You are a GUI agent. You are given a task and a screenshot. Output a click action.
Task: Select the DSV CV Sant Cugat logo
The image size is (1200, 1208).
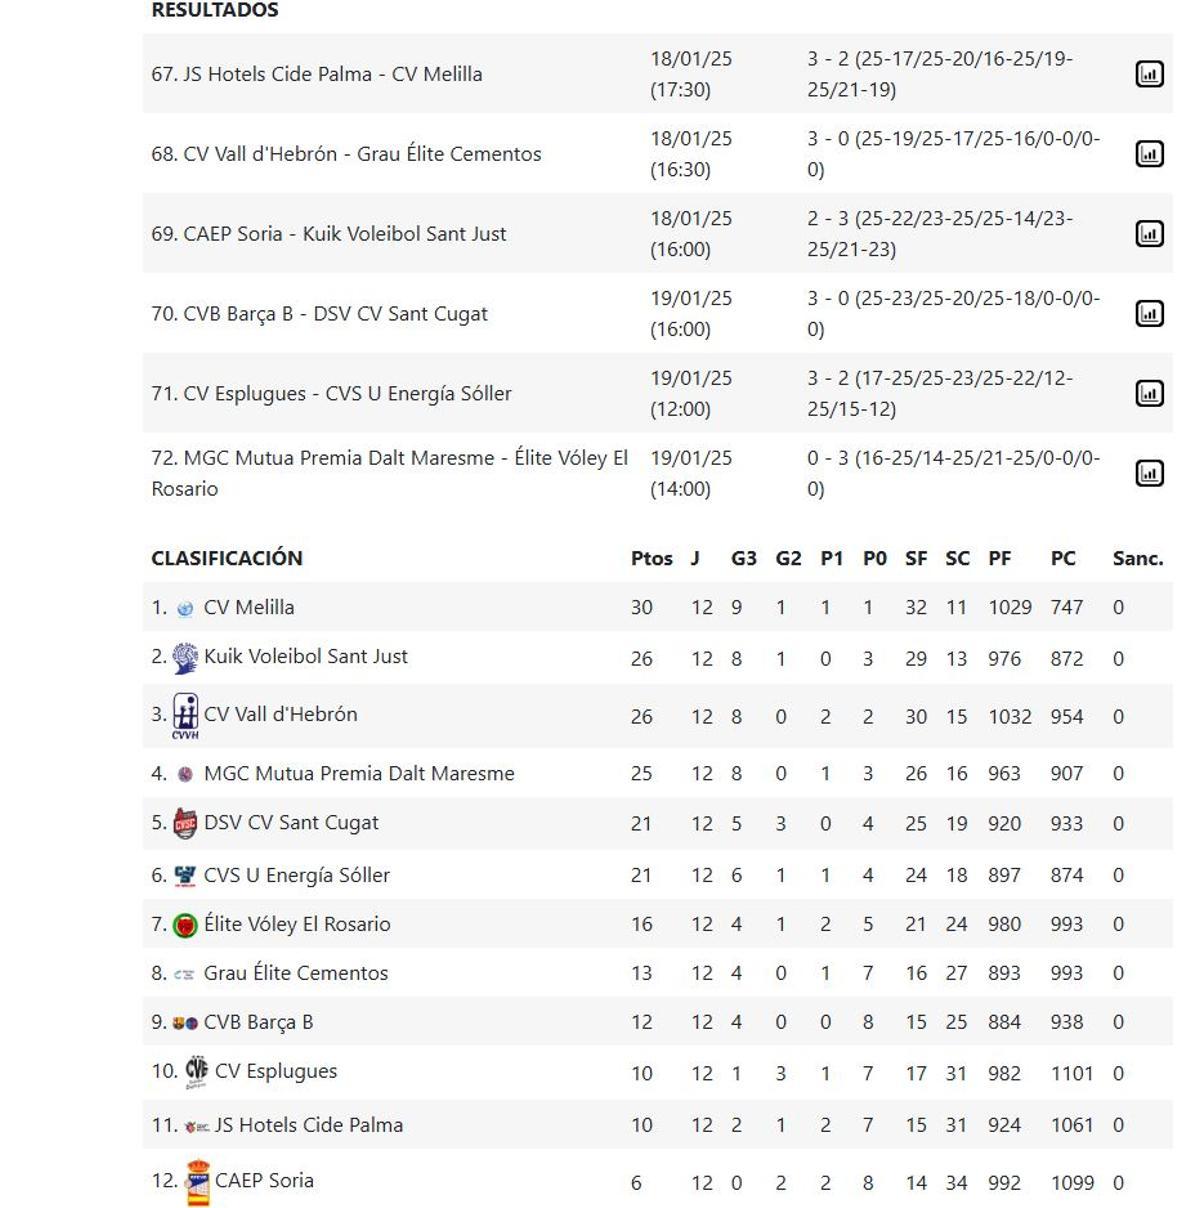click(184, 822)
